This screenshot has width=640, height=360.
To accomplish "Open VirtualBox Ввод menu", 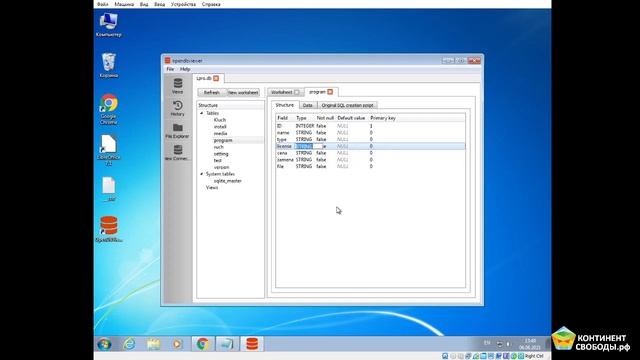I will [160, 4].
